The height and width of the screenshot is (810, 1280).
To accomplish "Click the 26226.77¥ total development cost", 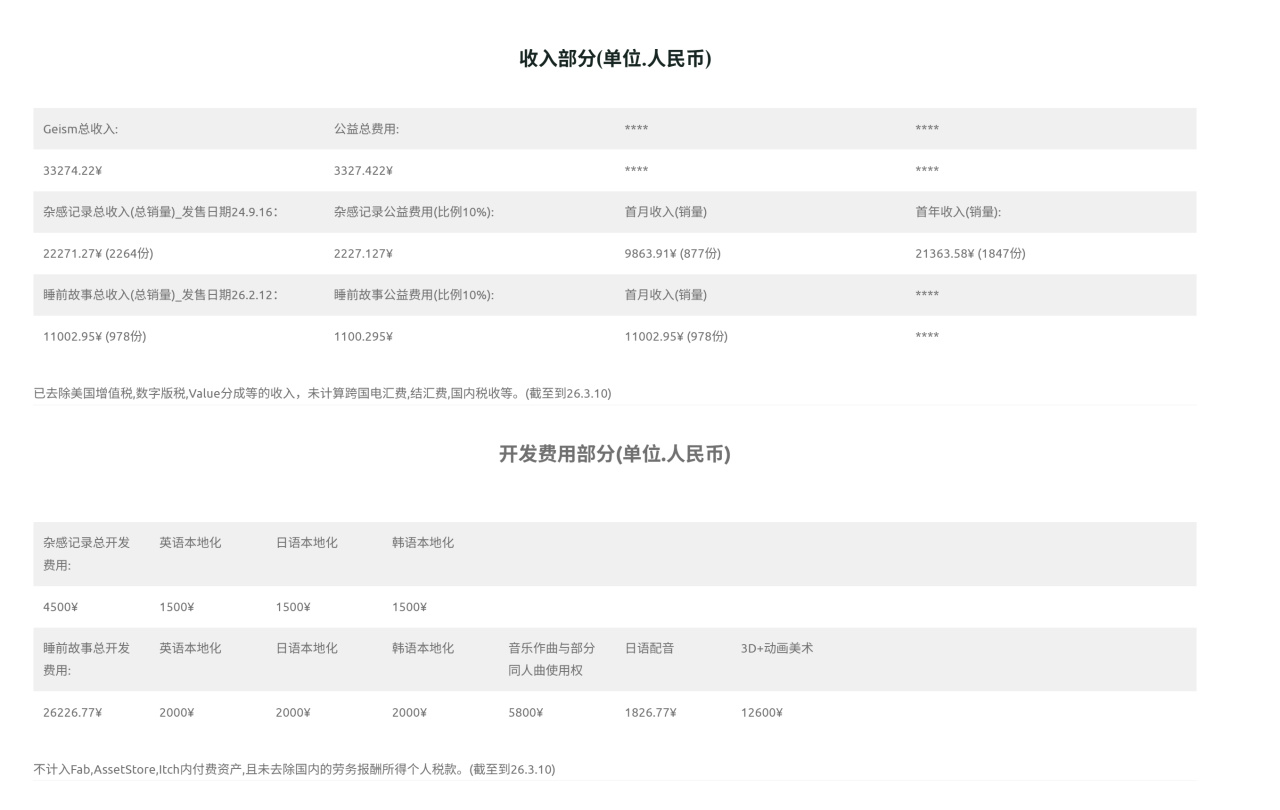I will [73, 713].
